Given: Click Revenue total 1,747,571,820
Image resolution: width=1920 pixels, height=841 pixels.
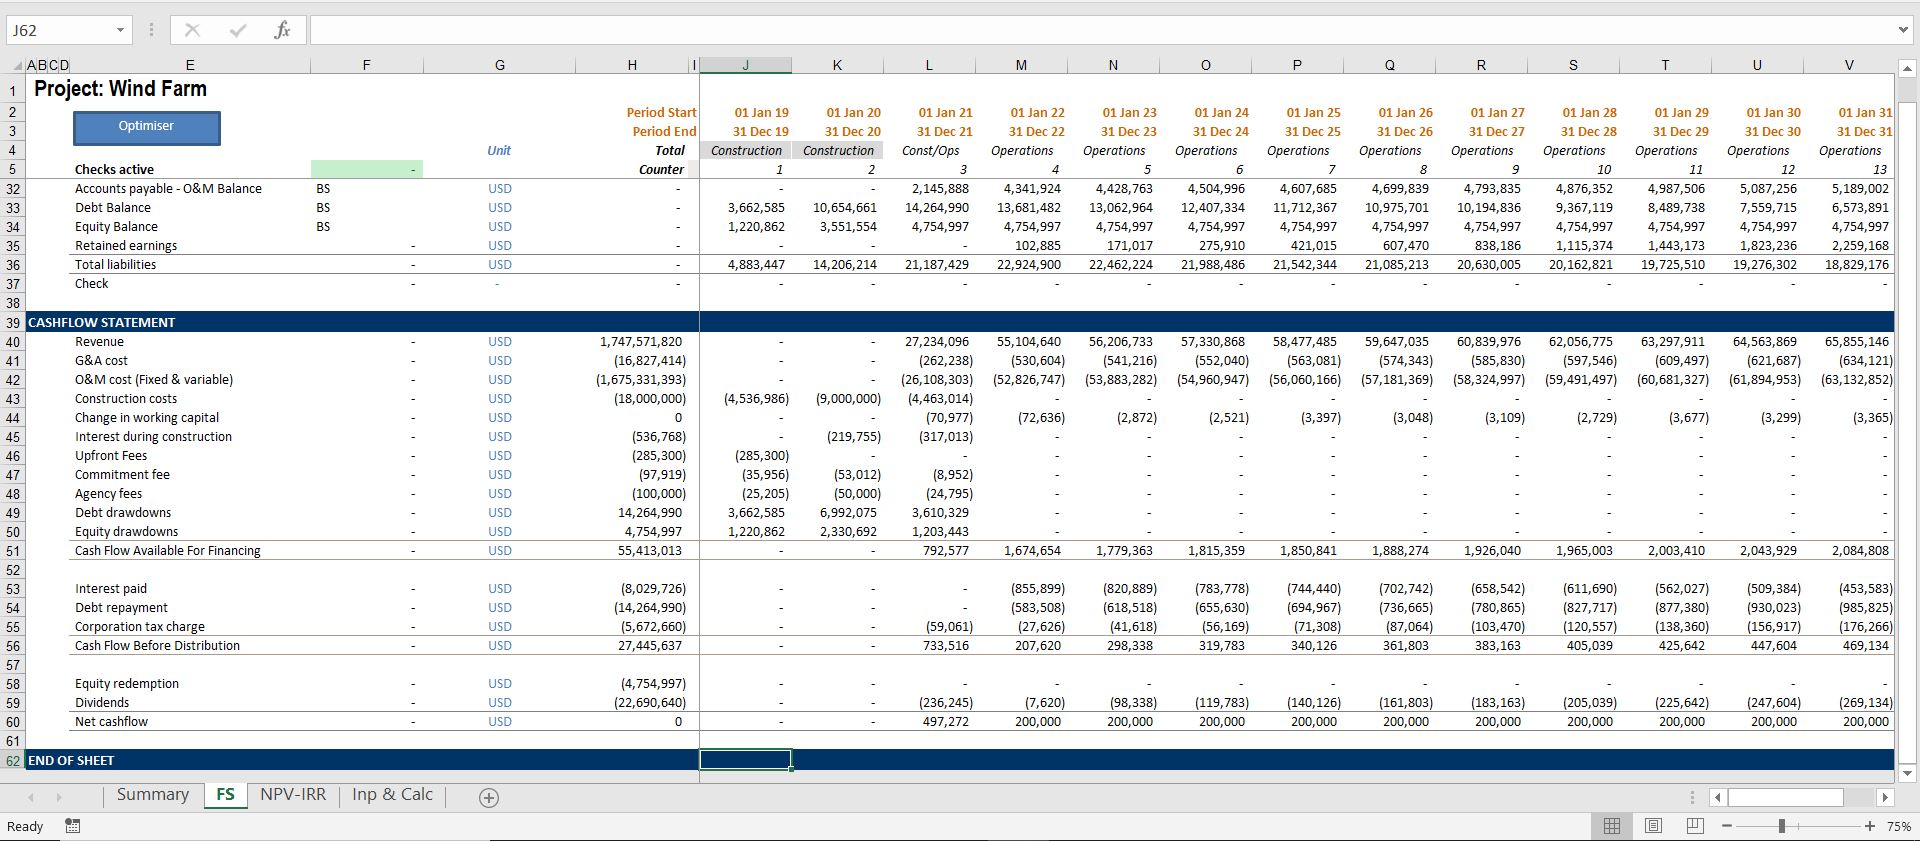Looking at the screenshot, I should pos(641,341).
